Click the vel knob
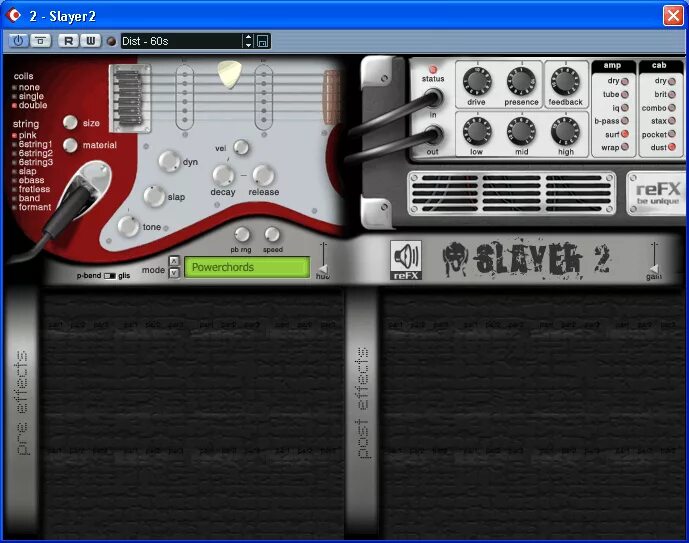 (x=241, y=148)
